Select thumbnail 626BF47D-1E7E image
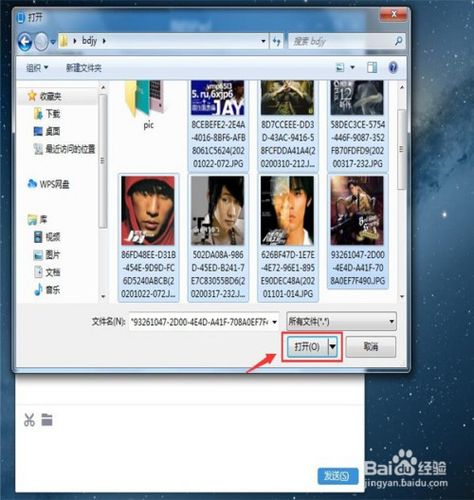The image size is (474, 500). coord(288,238)
